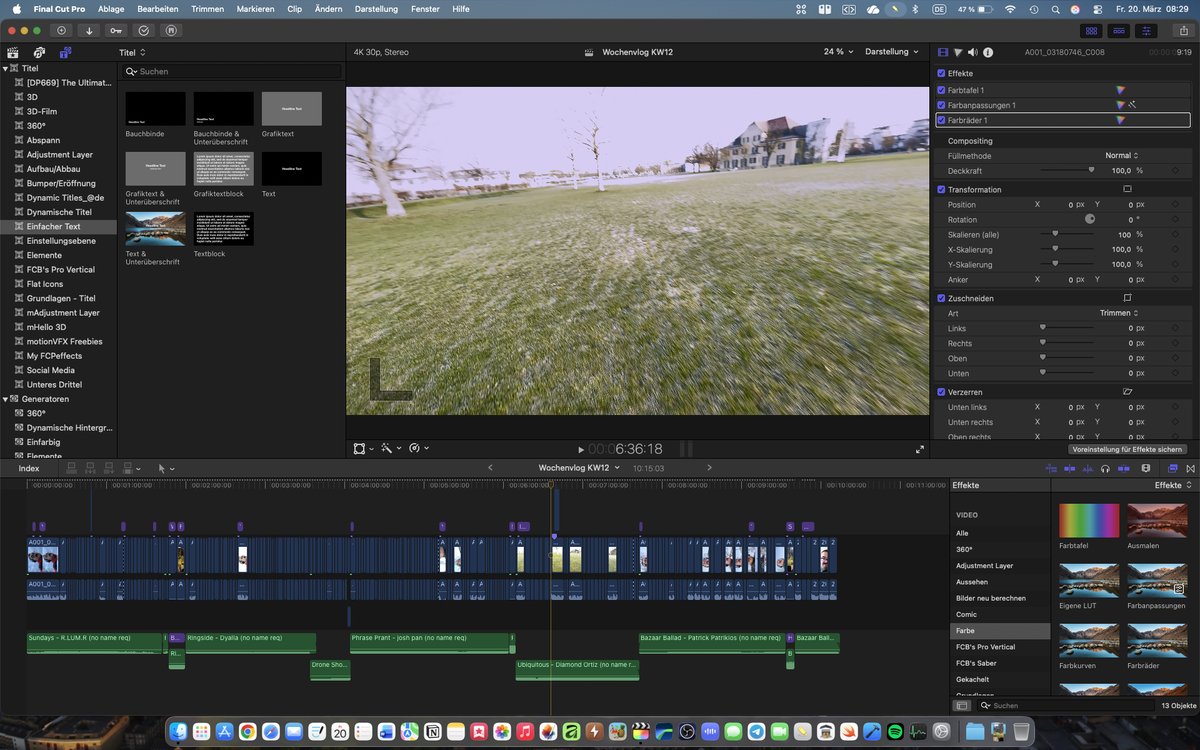Click the Index button above the timeline
Image resolution: width=1200 pixels, height=750 pixels.
coord(29,468)
